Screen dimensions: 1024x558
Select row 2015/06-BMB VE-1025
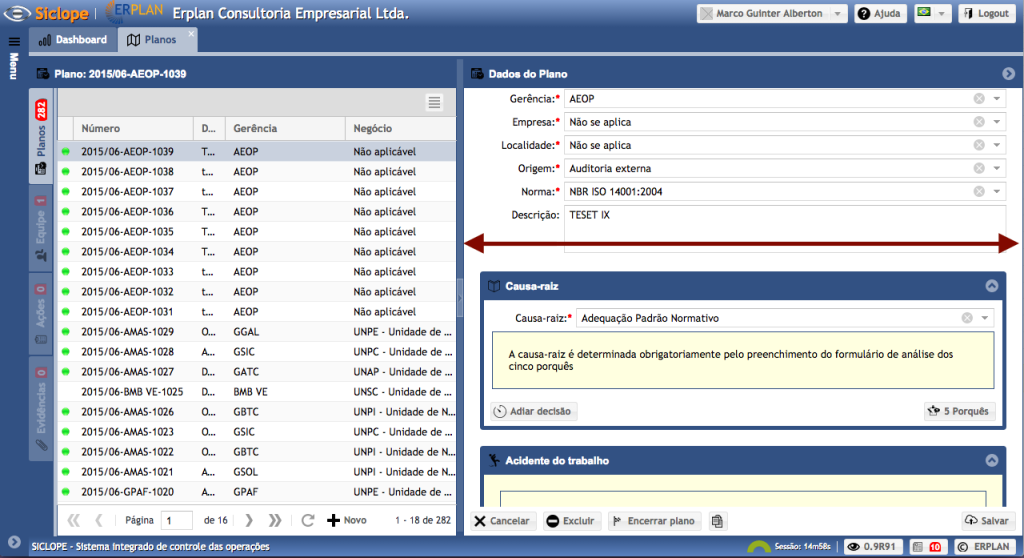point(257,392)
